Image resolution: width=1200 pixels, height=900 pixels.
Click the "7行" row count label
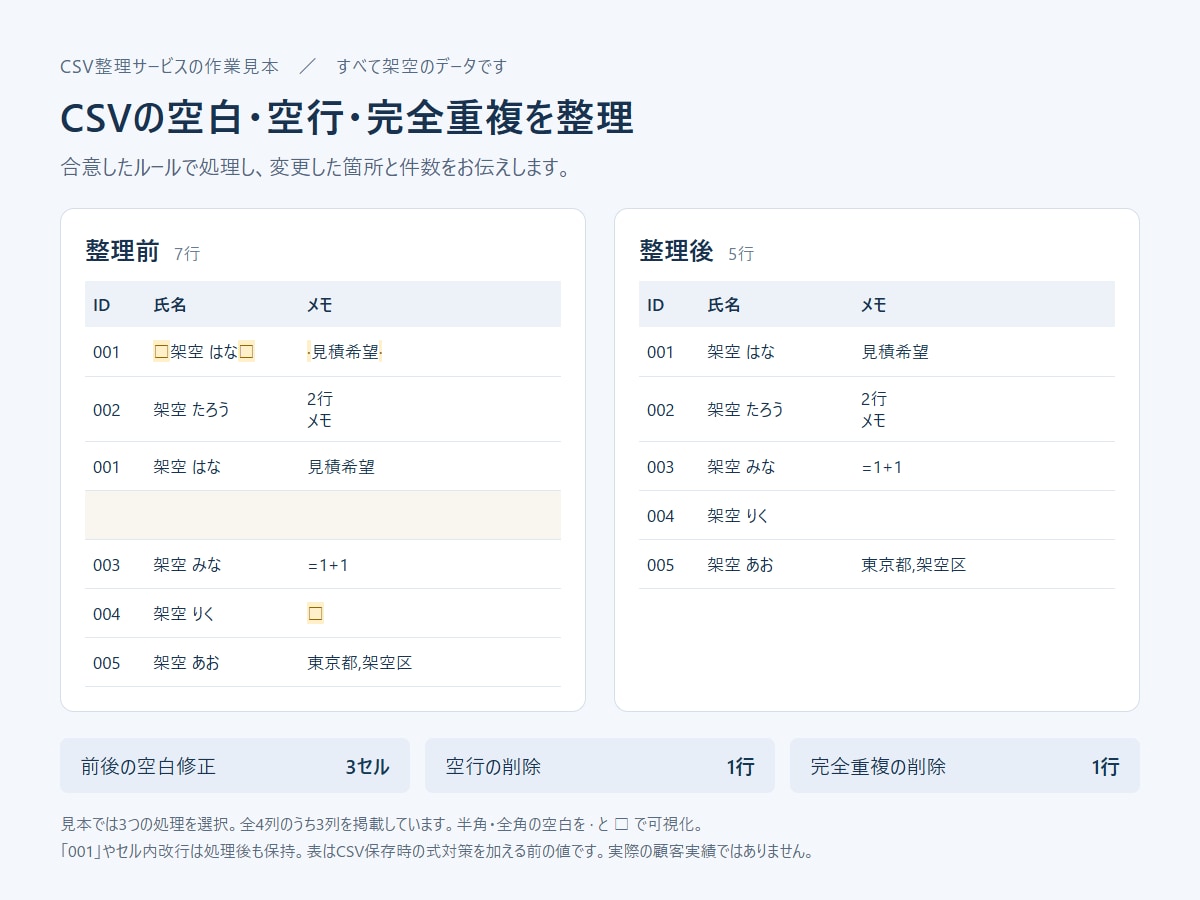click(187, 254)
